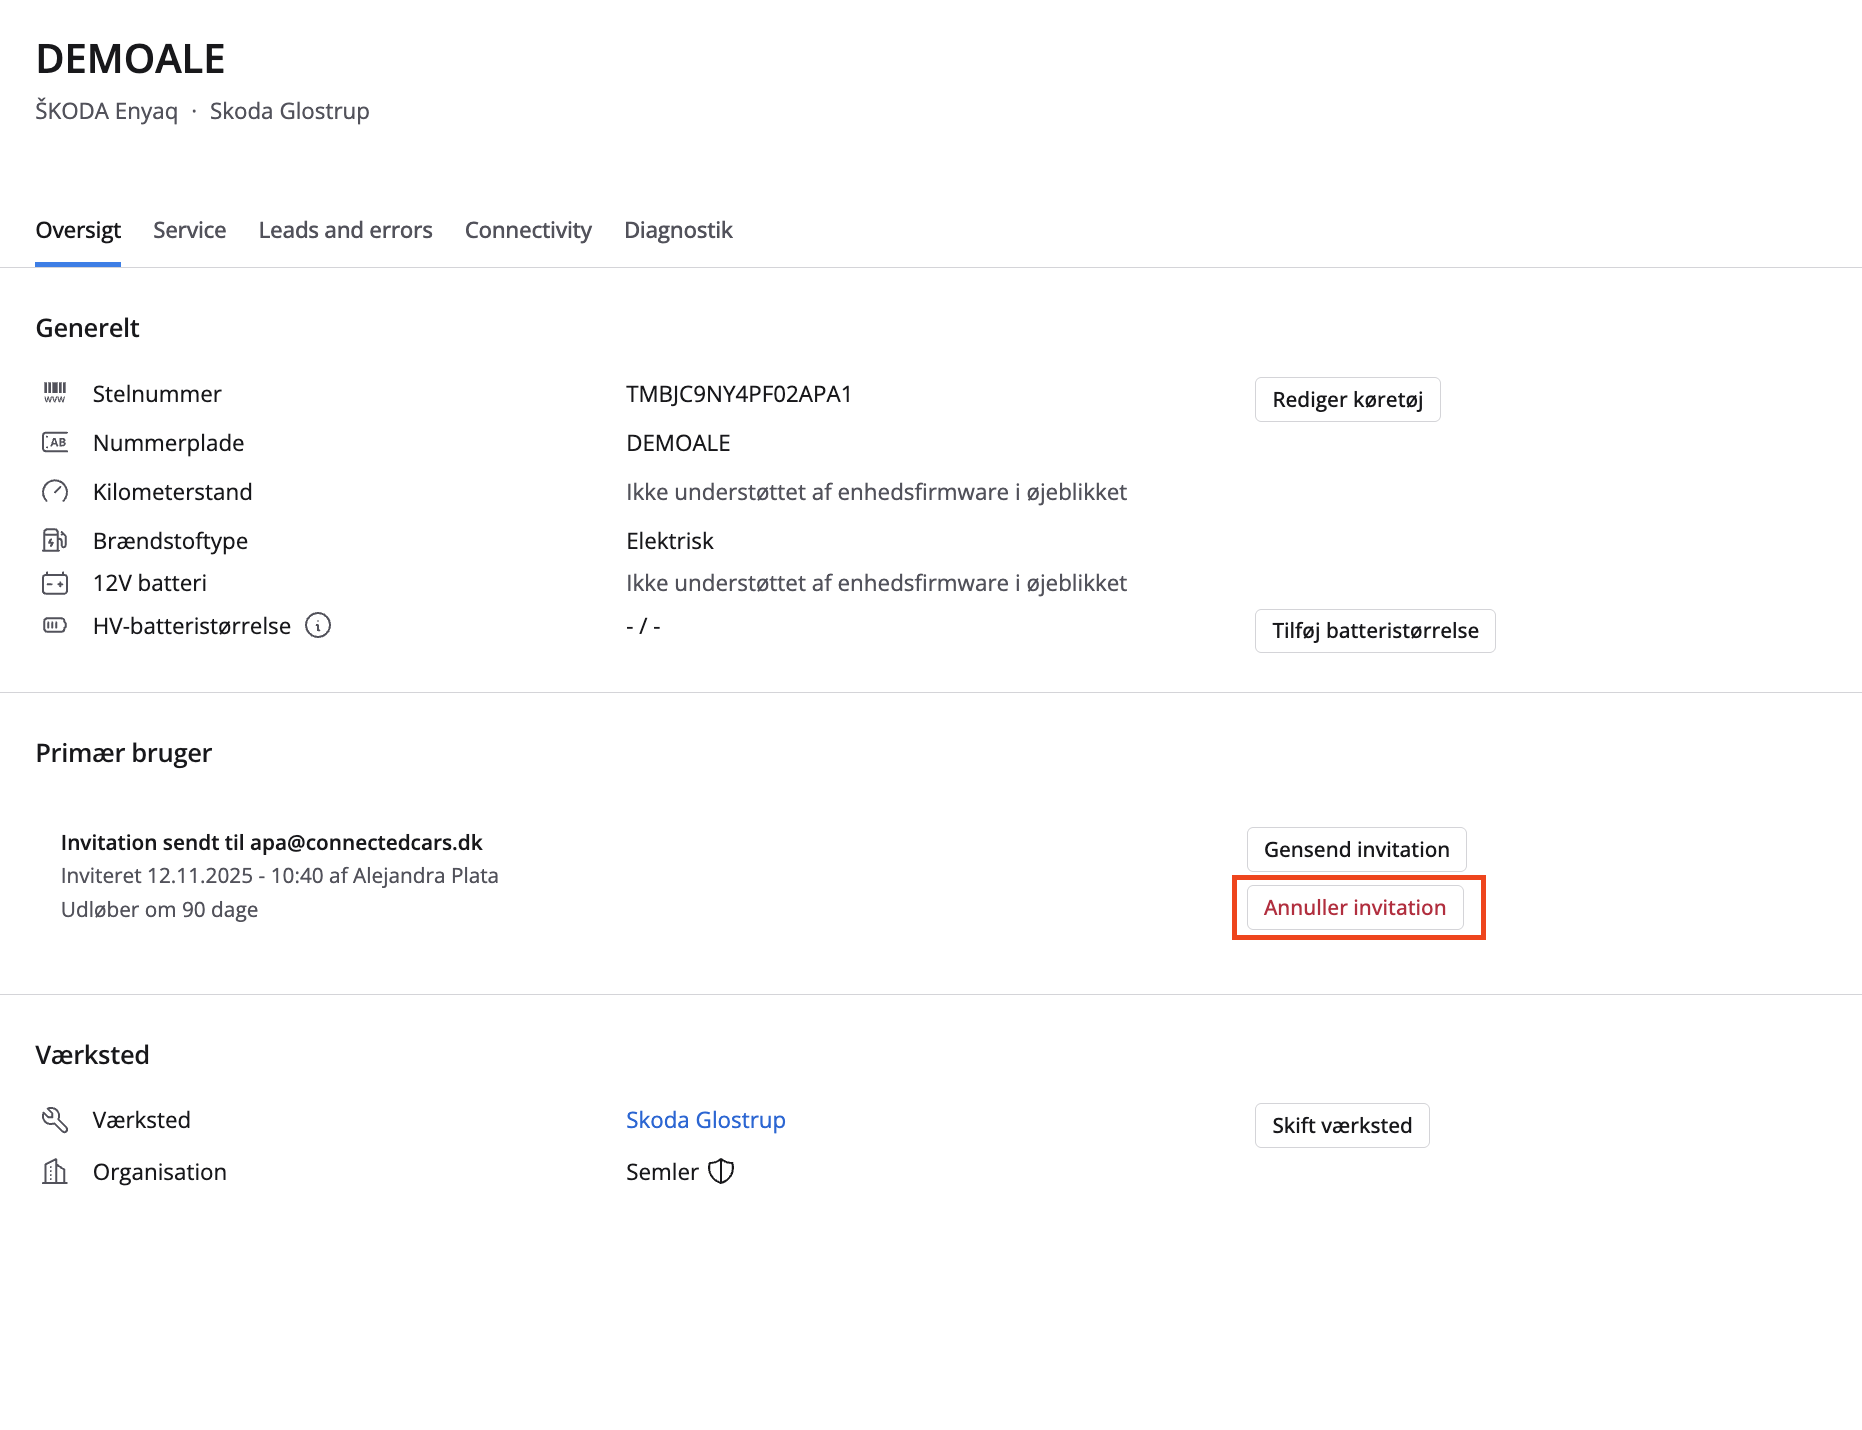Click Tilføj batteristørrelse
Image resolution: width=1862 pixels, height=1430 pixels.
[1375, 631]
